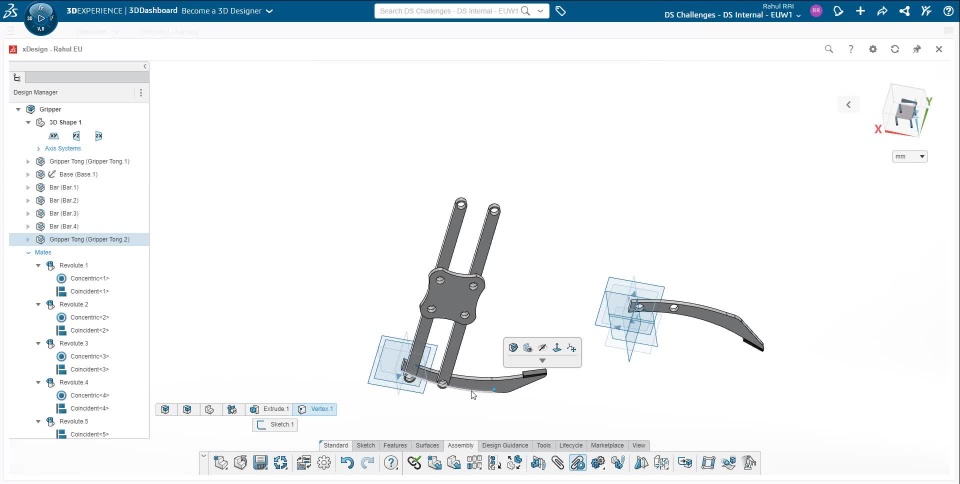Open the Become a 3D Designer dropdown
Screen dimensions: 960x484
tap(269, 11)
